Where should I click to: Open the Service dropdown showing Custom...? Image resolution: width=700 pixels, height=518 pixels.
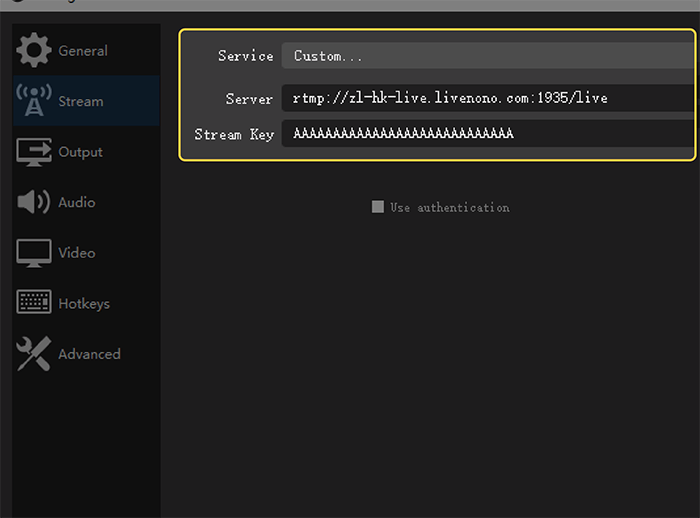click(488, 56)
